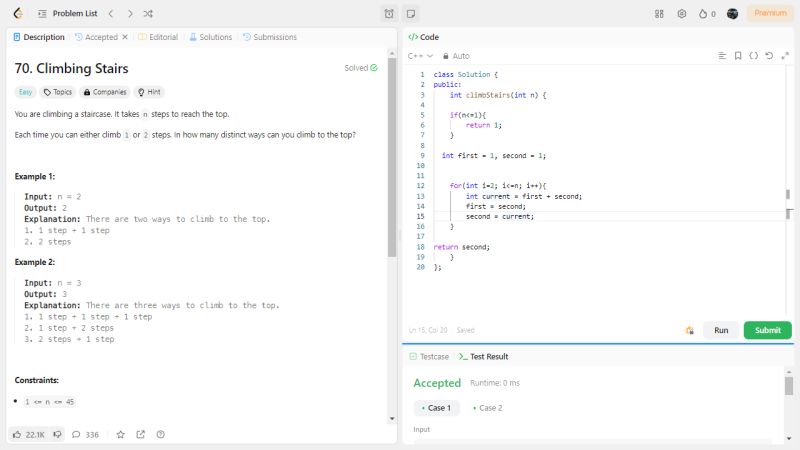
Task: Open settings gear icon in top bar
Action: point(682,13)
